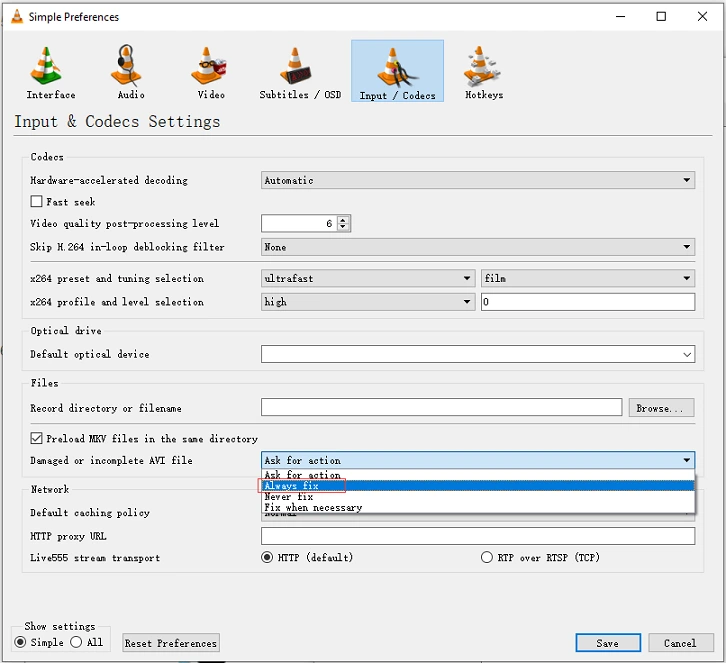
Task: Enable the Fast seek checkbox
Action: pos(36,201)
